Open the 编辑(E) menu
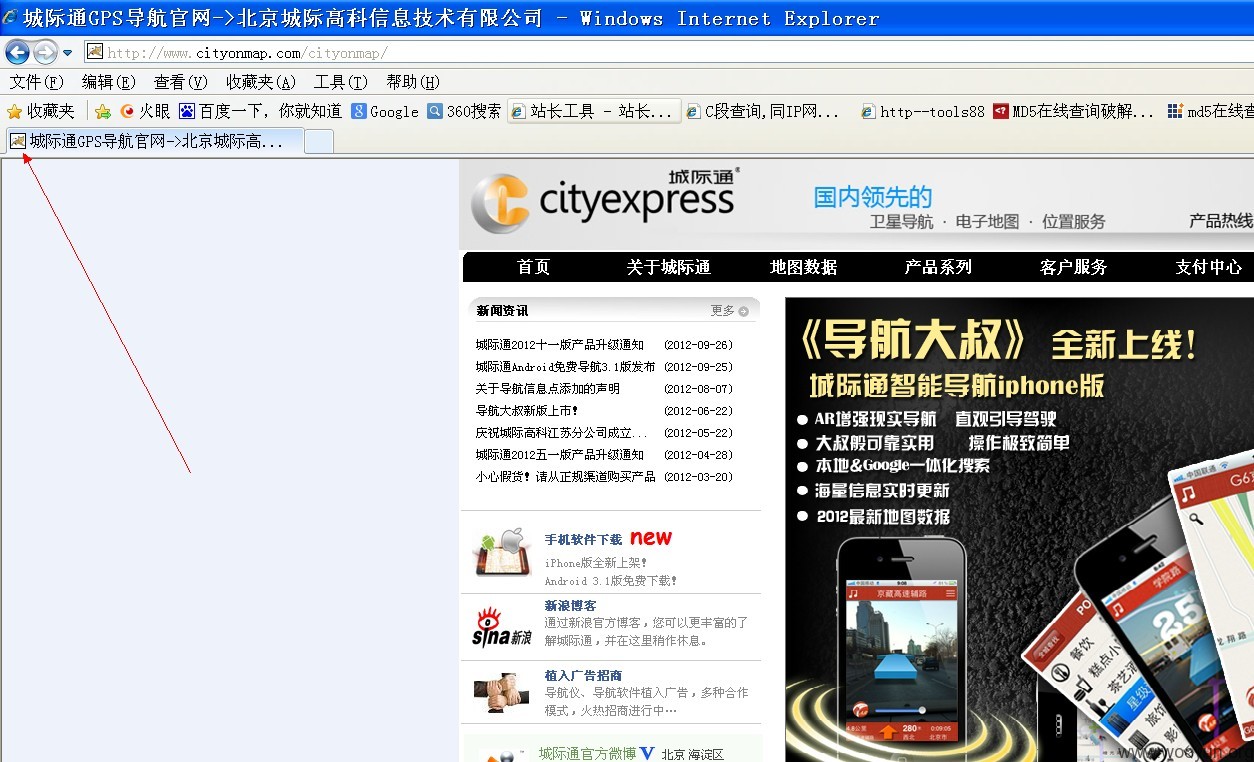The height and width of the screenshot is (762, 1254). tap(108, 82)
